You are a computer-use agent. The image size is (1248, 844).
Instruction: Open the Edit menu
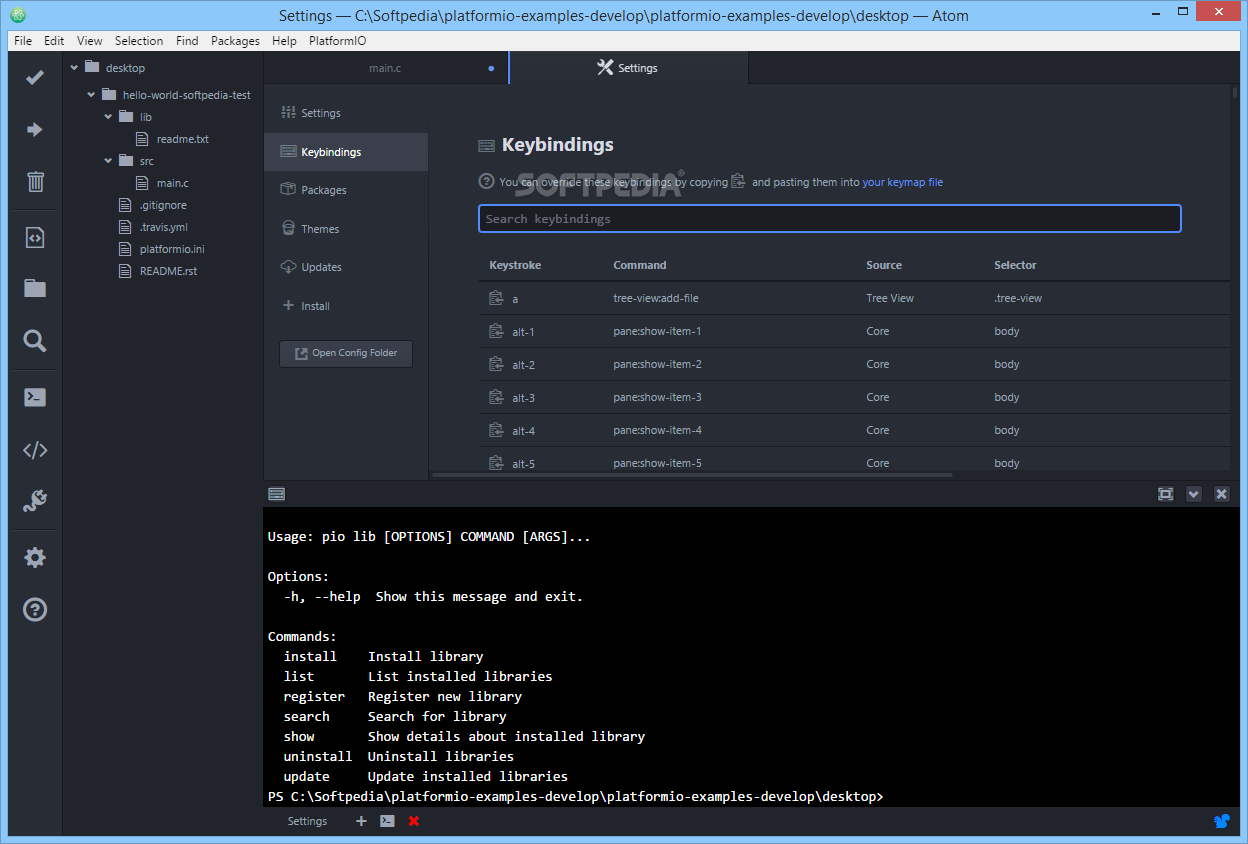pos(54,41)
